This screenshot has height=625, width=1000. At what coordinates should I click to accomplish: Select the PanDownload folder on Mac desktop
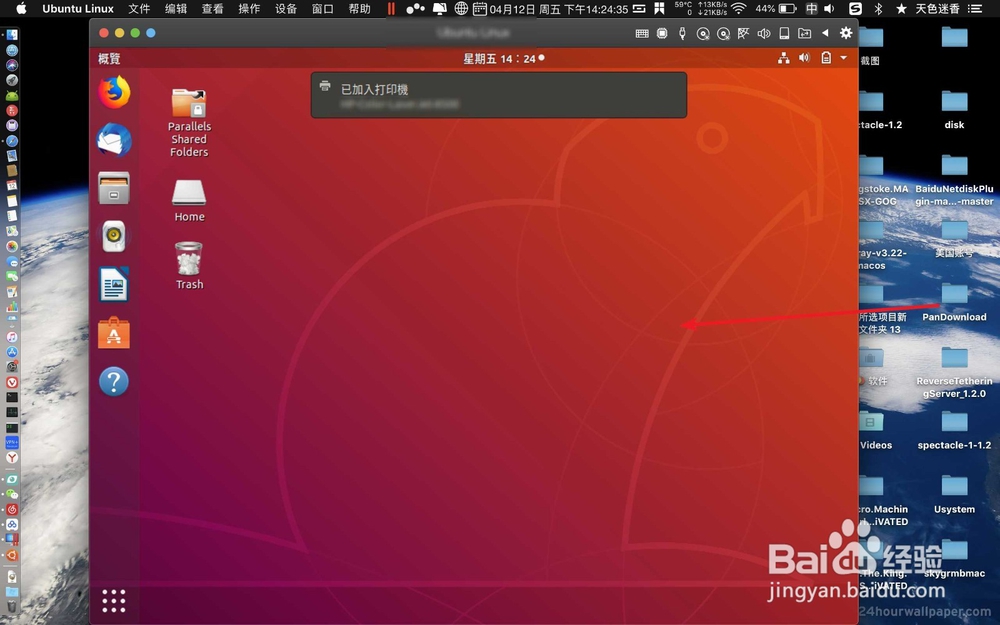click(x=955, y=302)
